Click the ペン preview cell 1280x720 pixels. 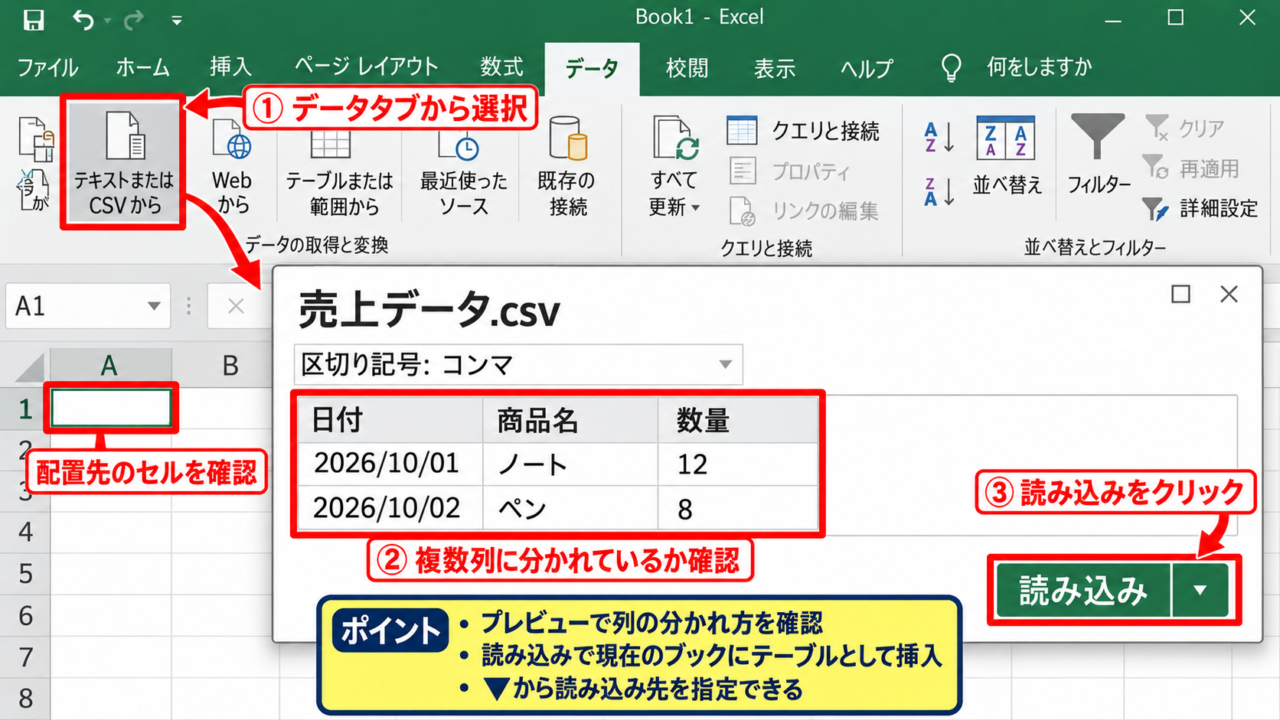tap(570, 508)
